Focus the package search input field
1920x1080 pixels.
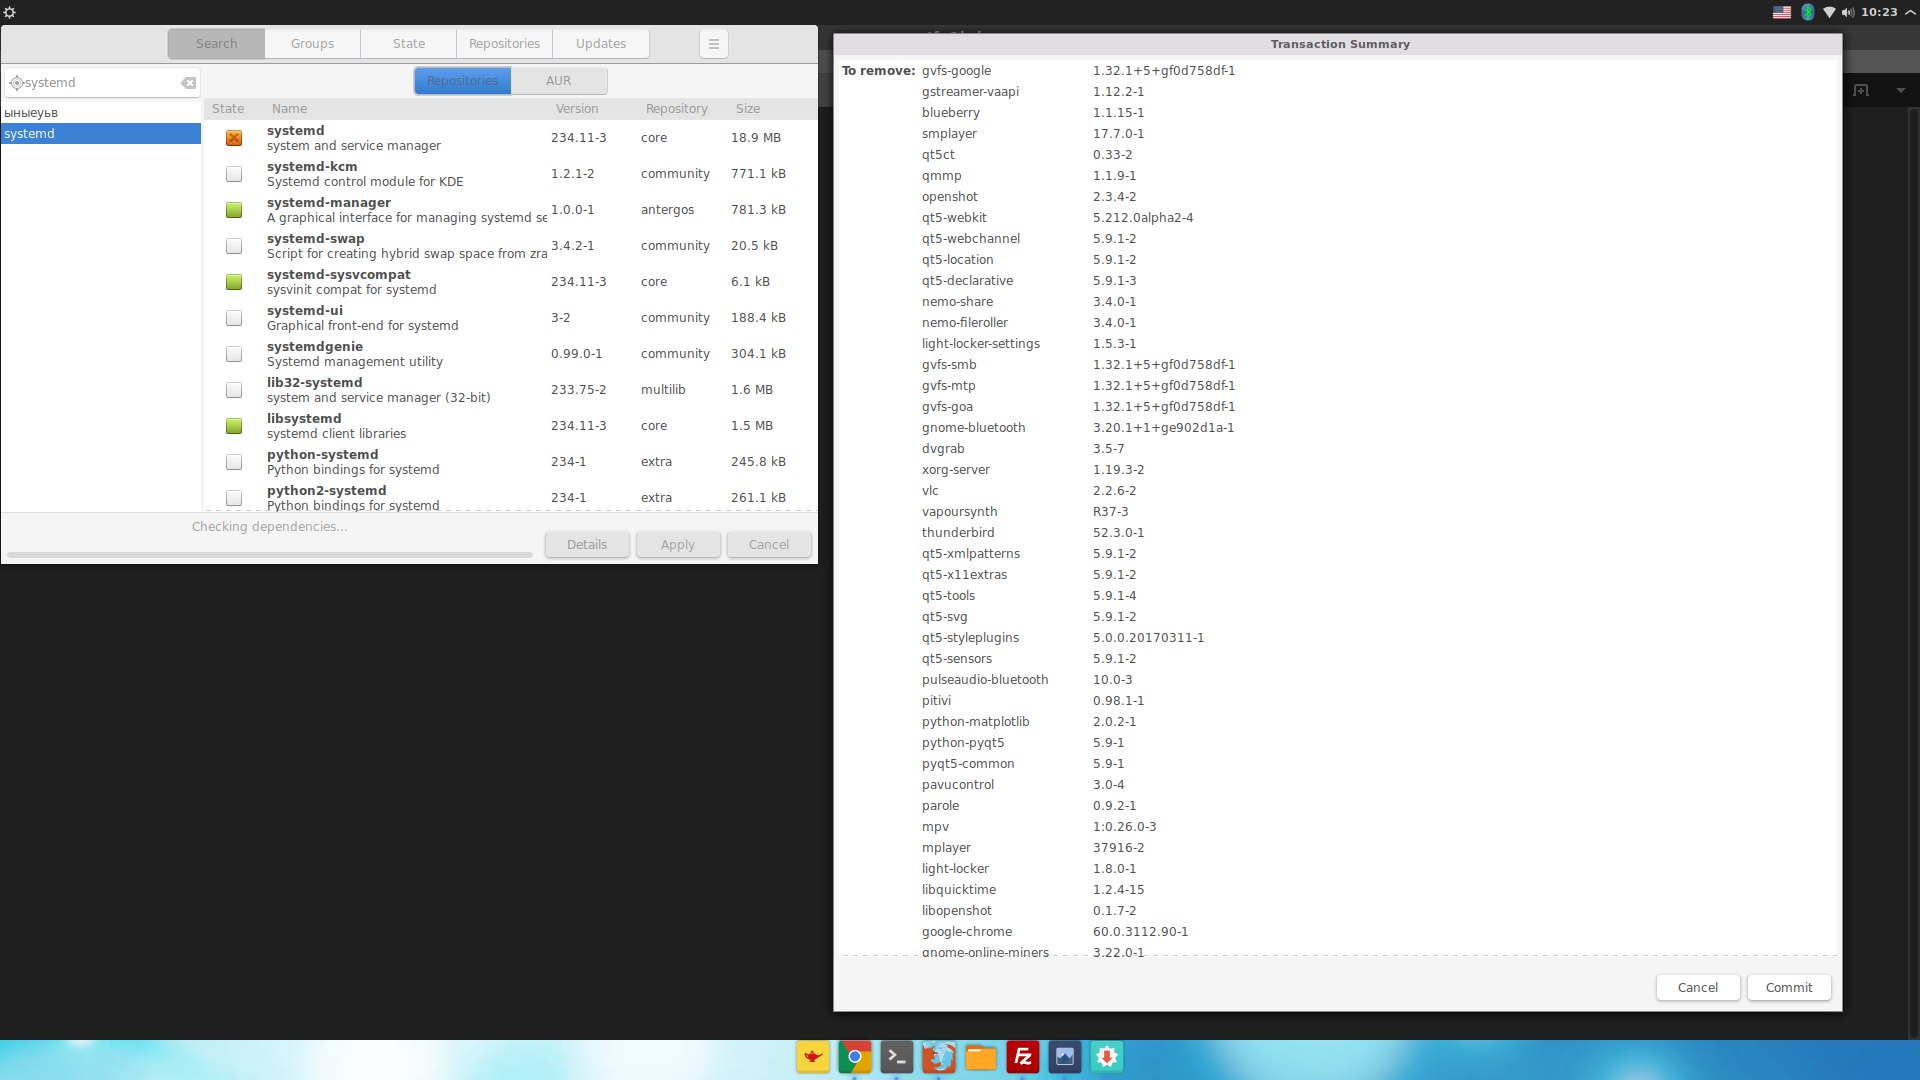pos(100,83)
